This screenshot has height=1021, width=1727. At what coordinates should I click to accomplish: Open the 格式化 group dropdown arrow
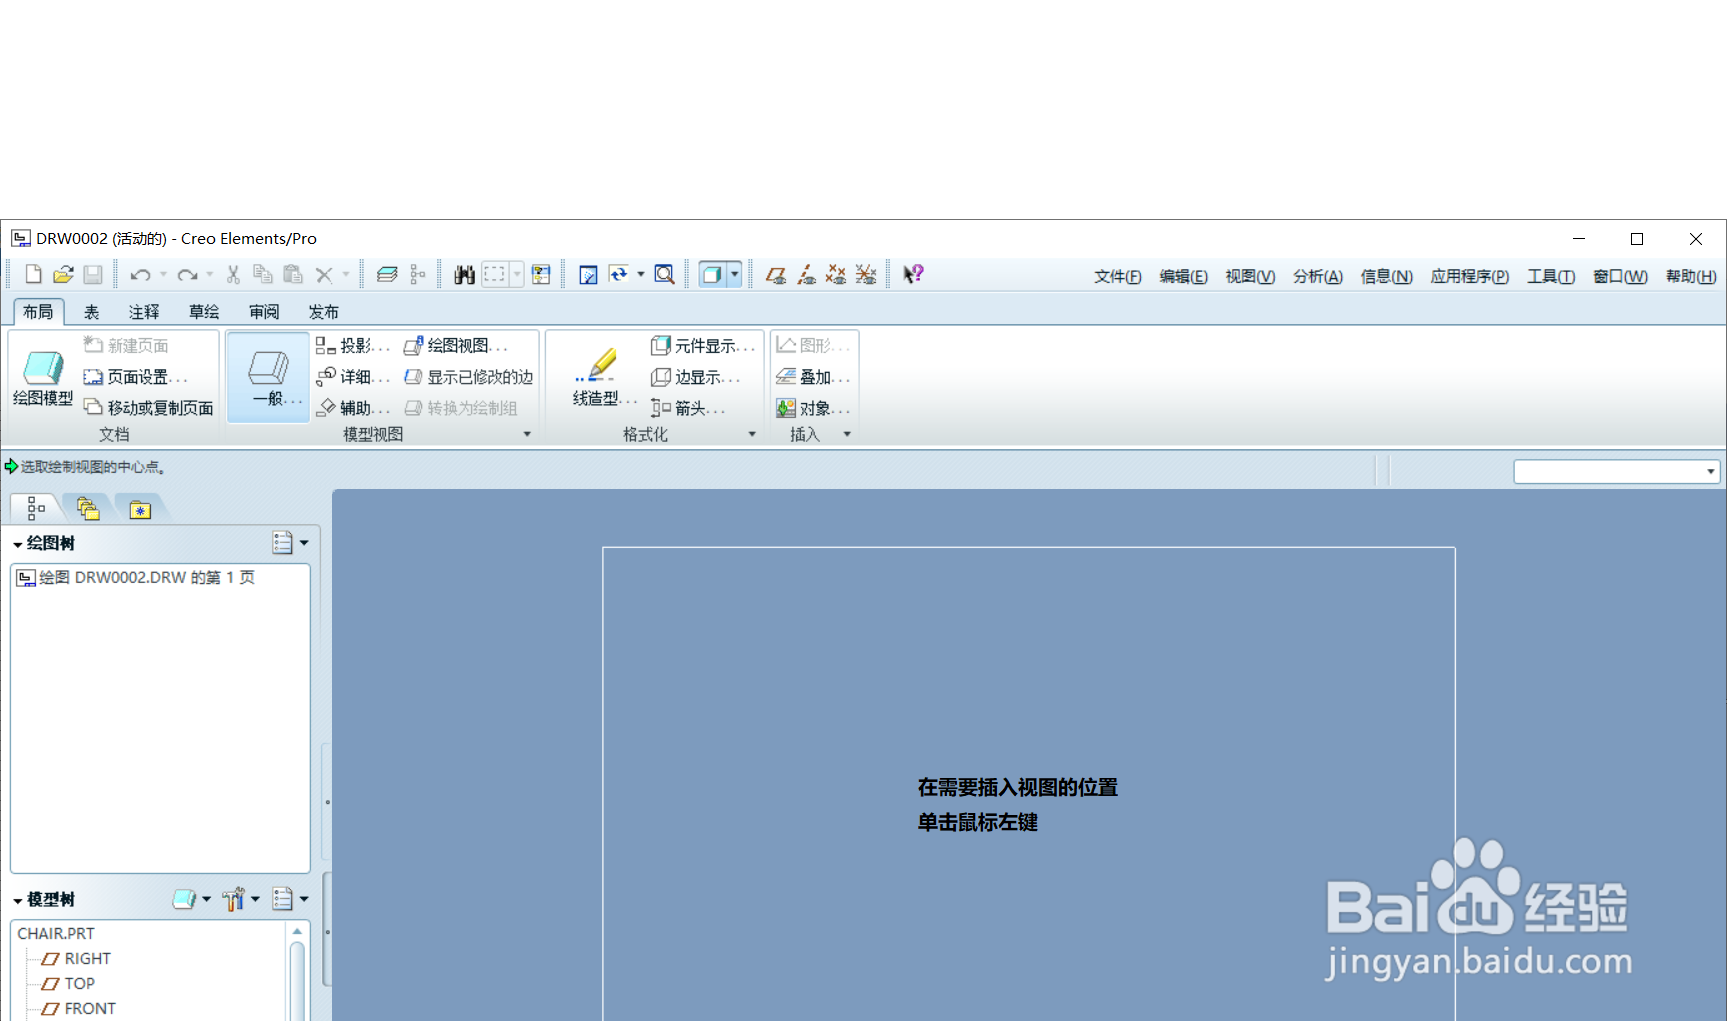tap(752, 433)
